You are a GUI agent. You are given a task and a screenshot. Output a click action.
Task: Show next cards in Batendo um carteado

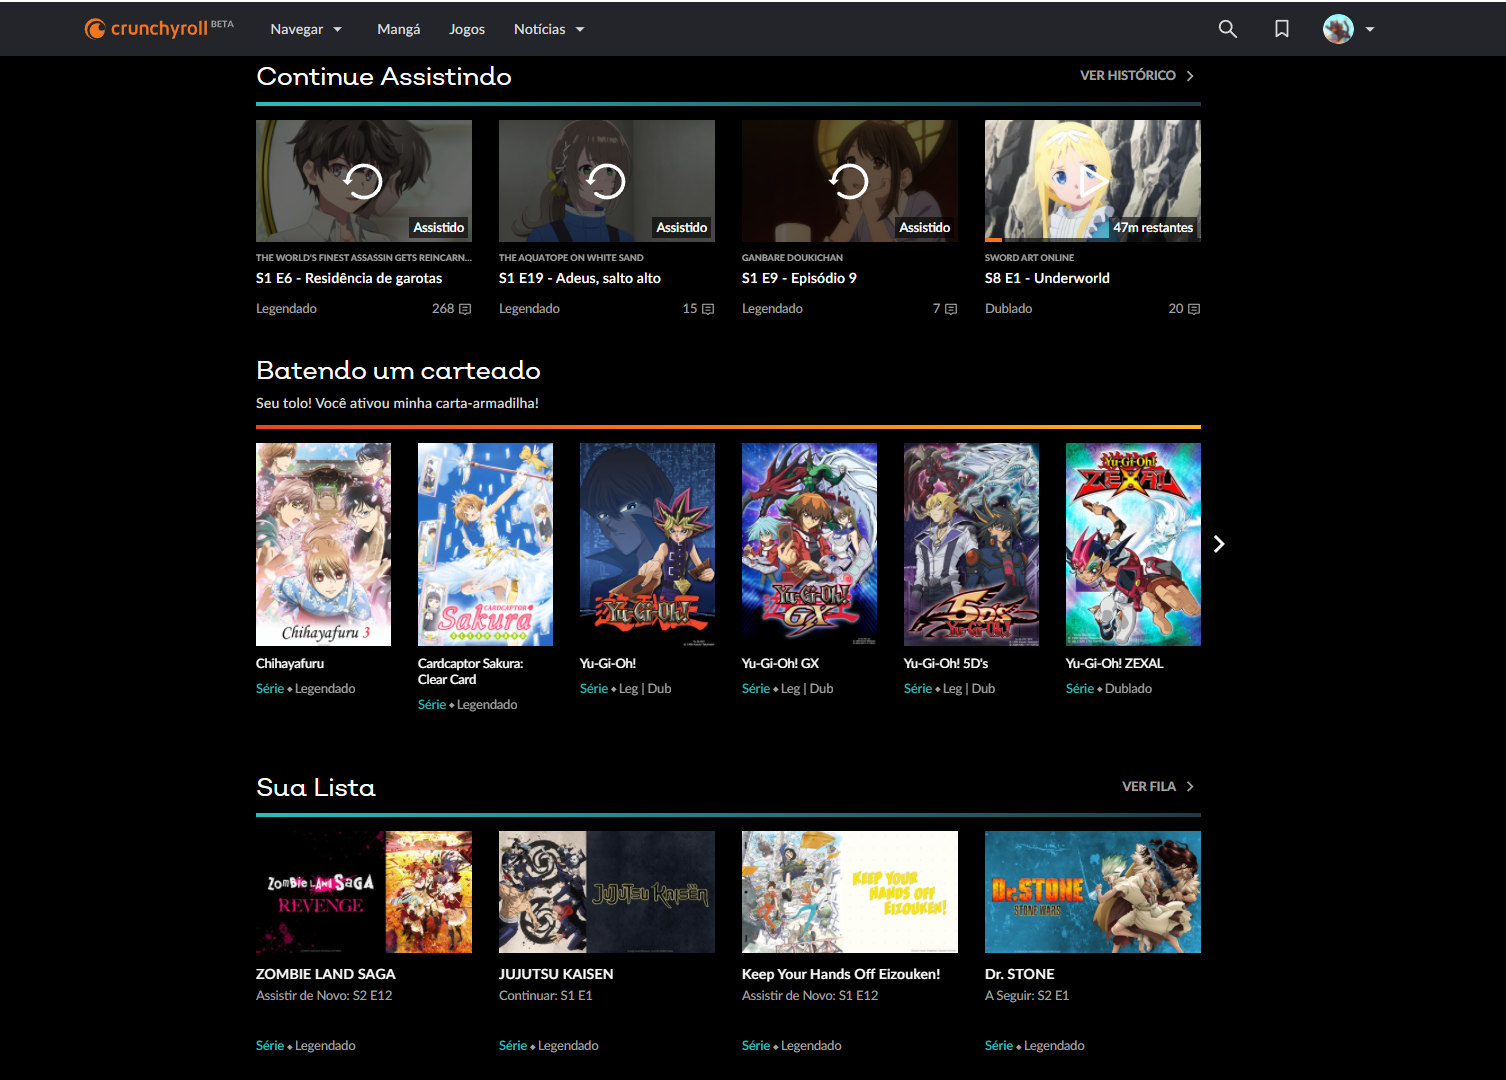click(x=1218, y=544)
